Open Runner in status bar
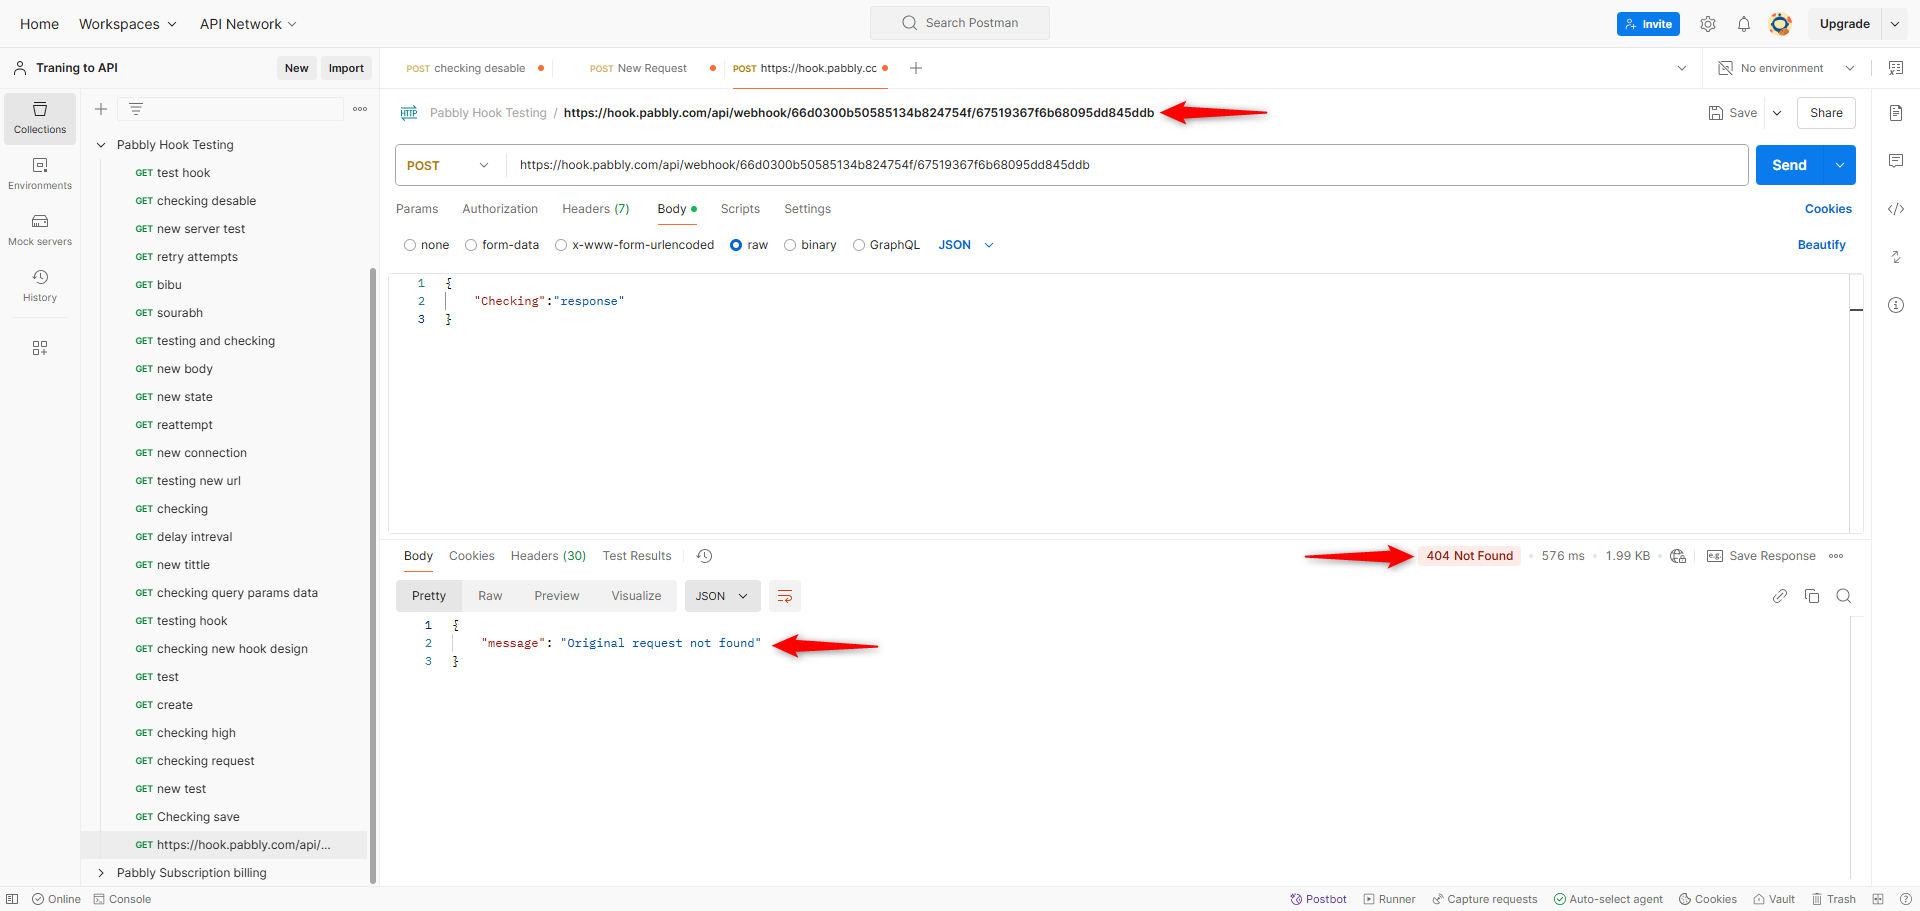The height and width of the screenshot is (911, 1920). pyautogui.click(x=1389, y=899)
